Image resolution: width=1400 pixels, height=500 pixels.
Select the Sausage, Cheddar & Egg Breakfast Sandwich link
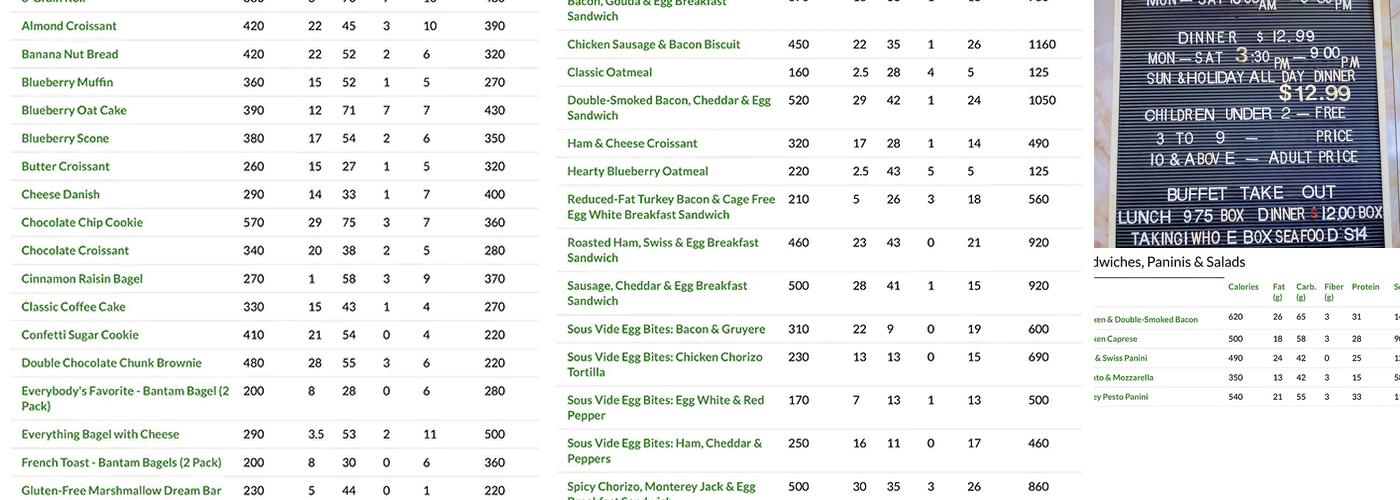coord(657,293)
